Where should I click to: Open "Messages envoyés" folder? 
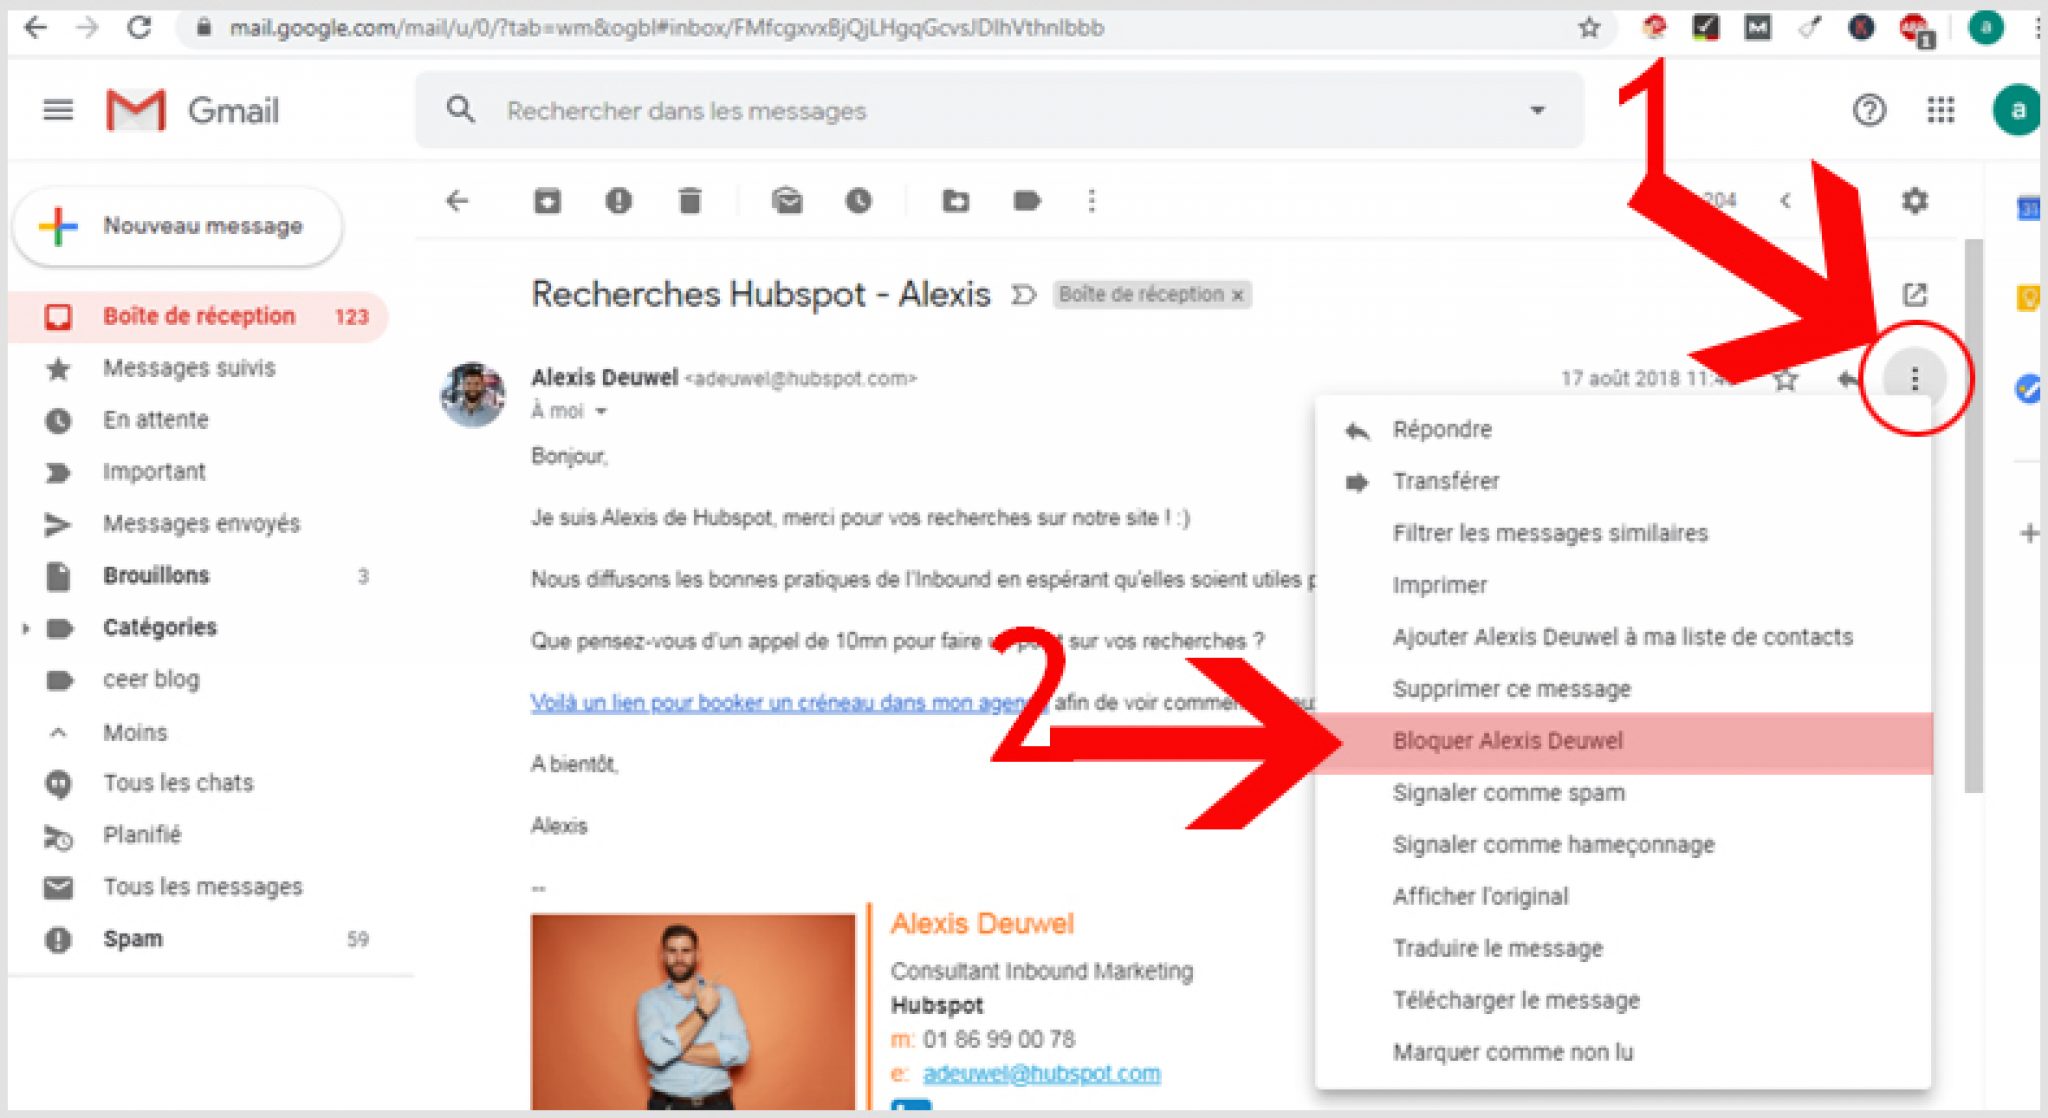click(x=198, y=524)
